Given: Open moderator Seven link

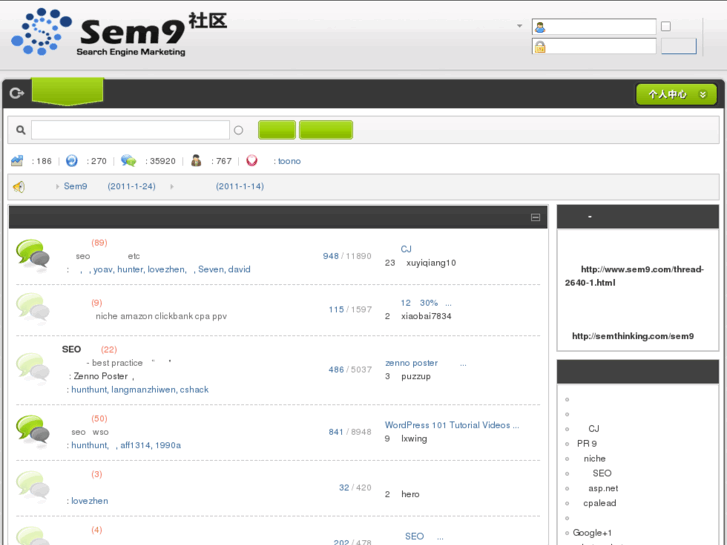Looking at the screenshot, I should [x=211, y=269].
